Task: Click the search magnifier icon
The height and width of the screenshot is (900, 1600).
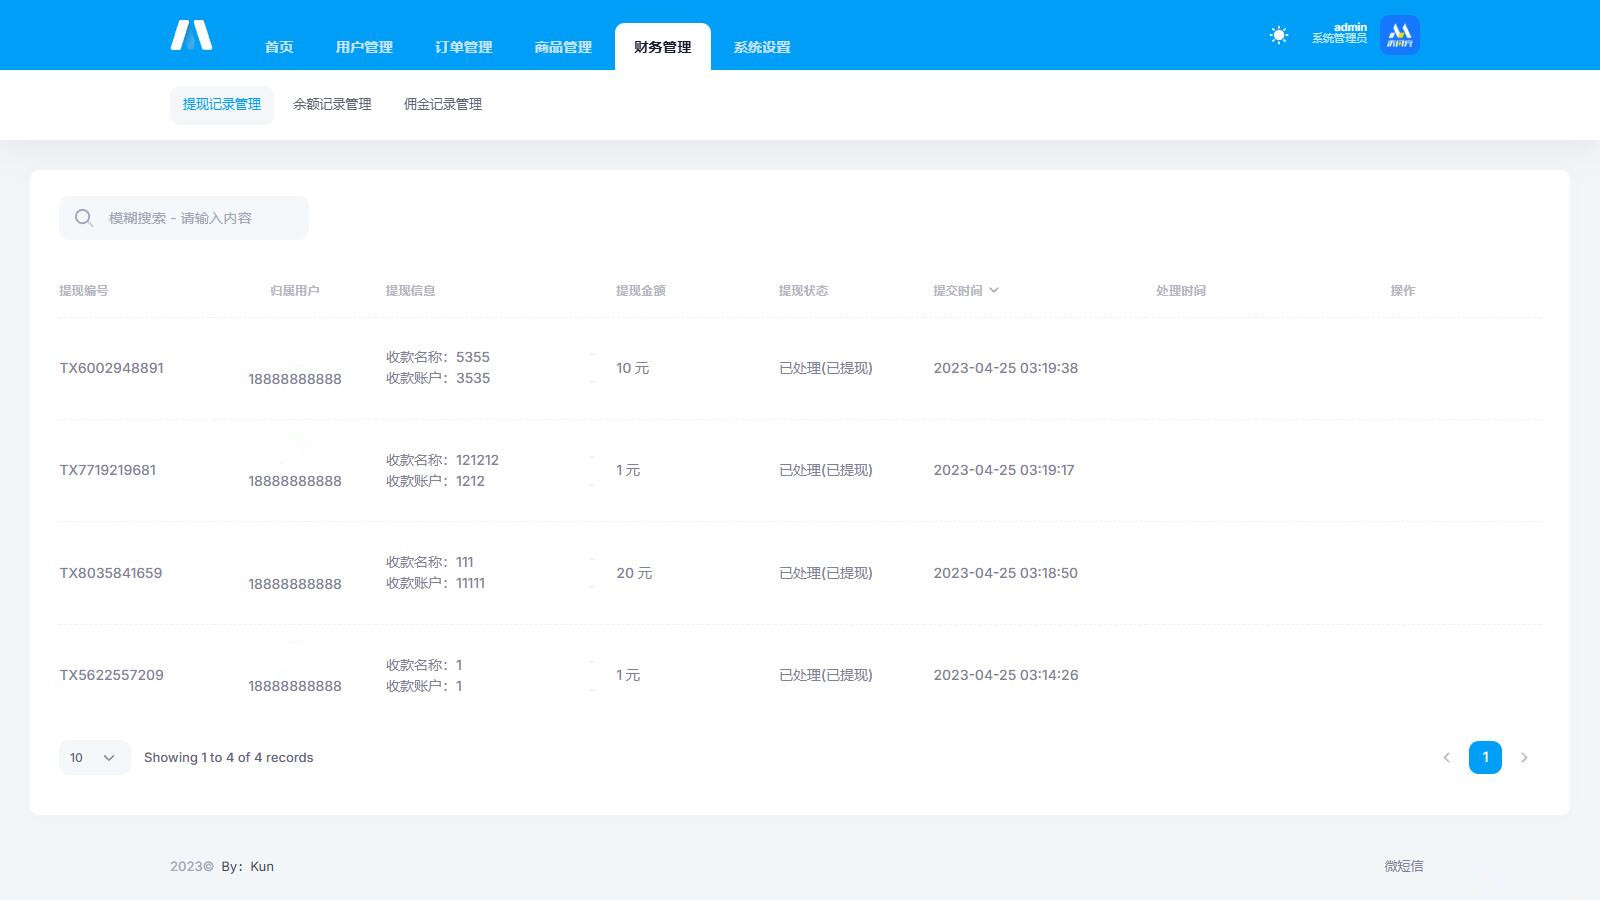Action: pyautogui.click(x=84, y=218)
